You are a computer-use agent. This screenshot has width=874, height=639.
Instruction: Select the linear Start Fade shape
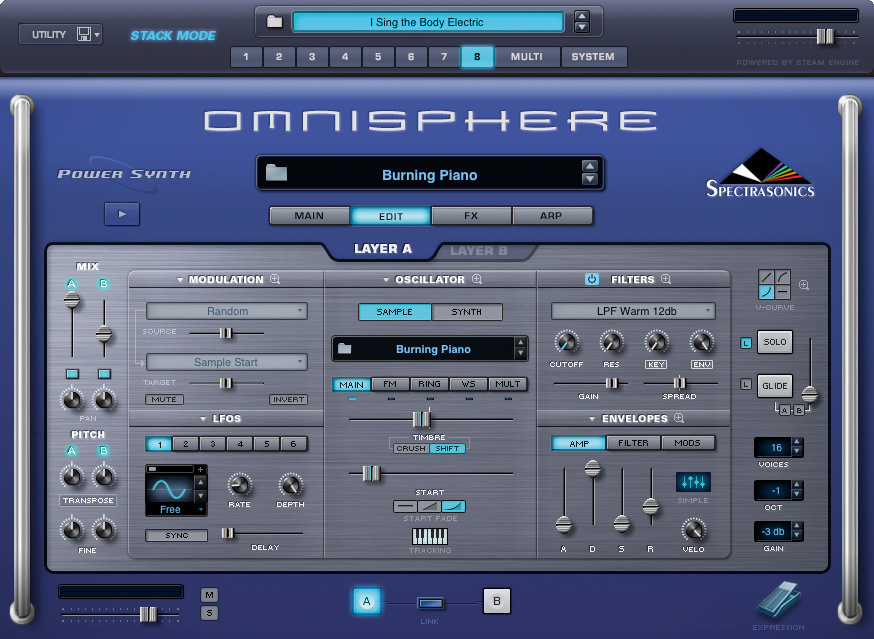click(429, 506)
